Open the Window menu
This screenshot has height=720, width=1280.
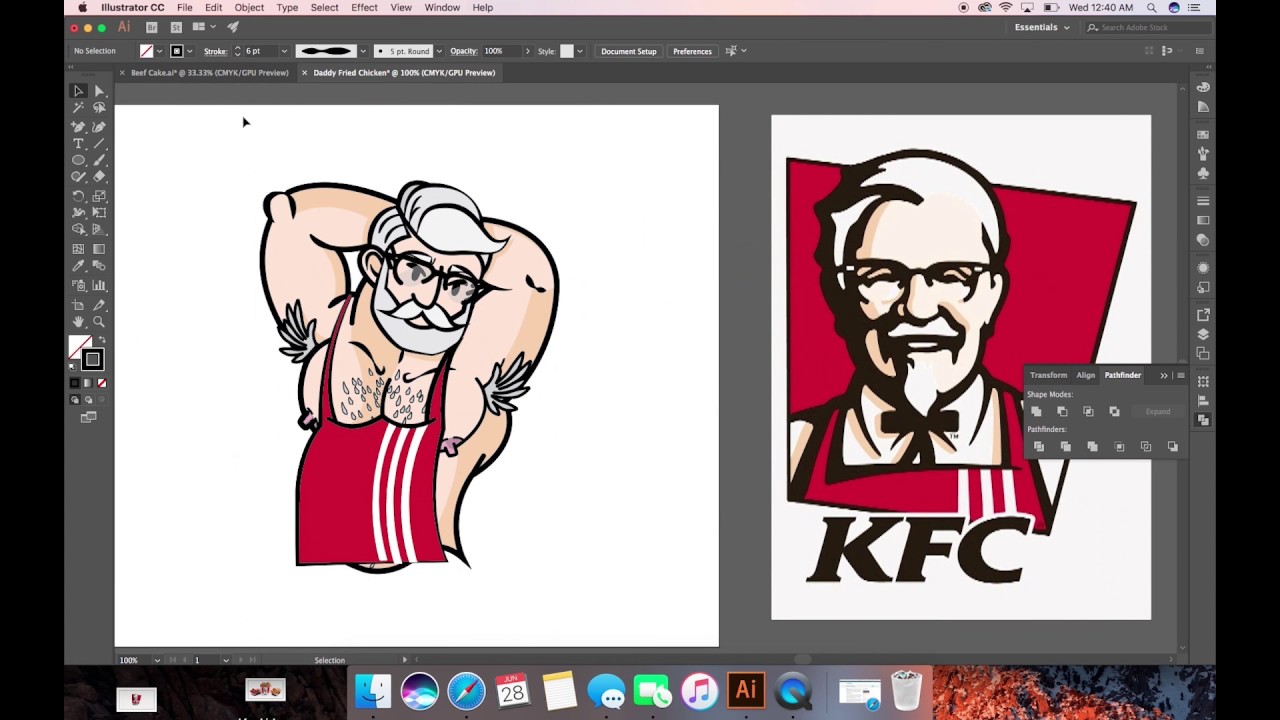[x=442, y=7]
